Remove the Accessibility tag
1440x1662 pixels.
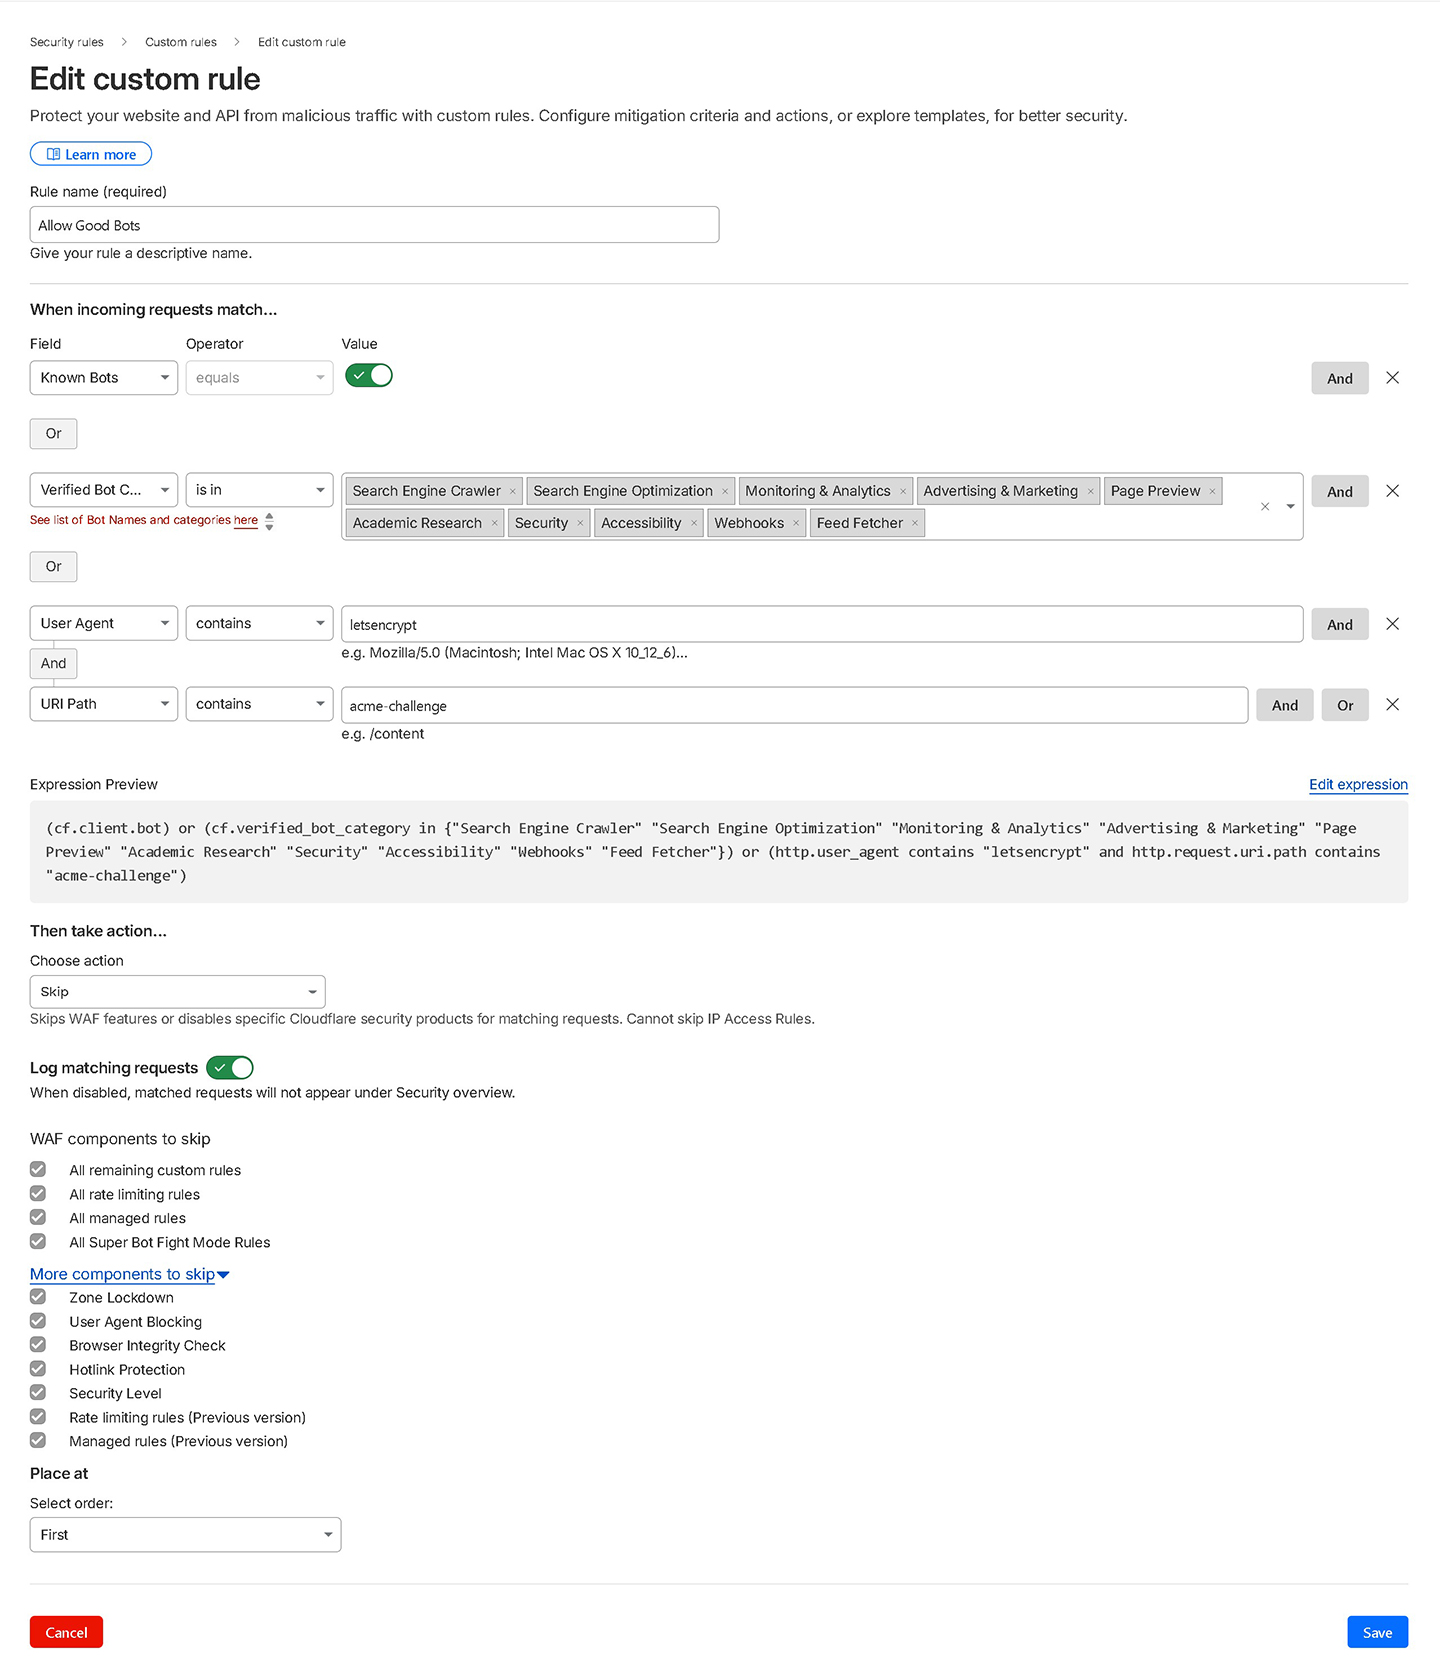[694, 523]
